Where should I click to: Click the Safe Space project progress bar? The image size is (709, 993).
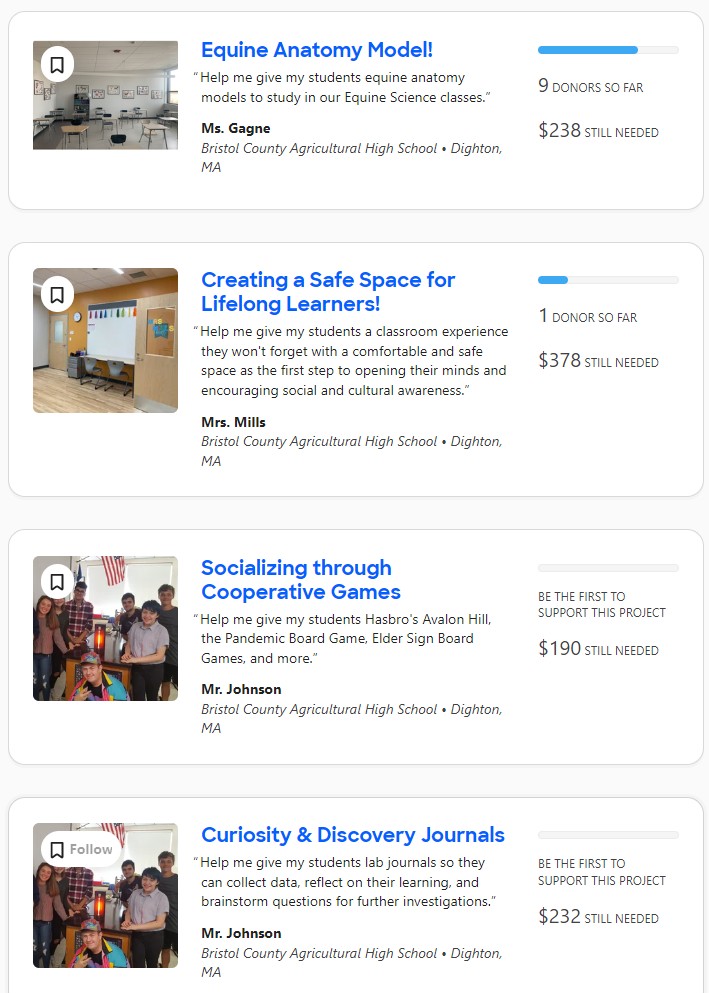(608, 280)
